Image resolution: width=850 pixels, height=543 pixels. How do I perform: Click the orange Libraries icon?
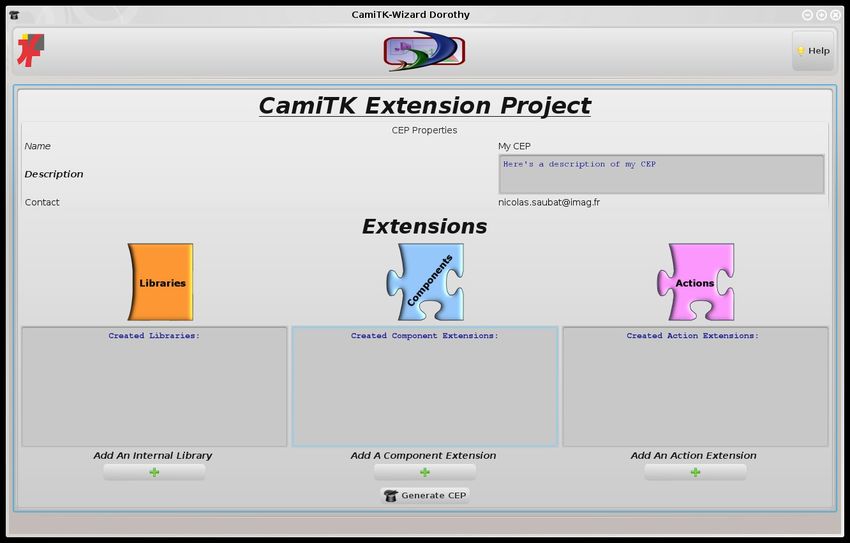(160, 282)
